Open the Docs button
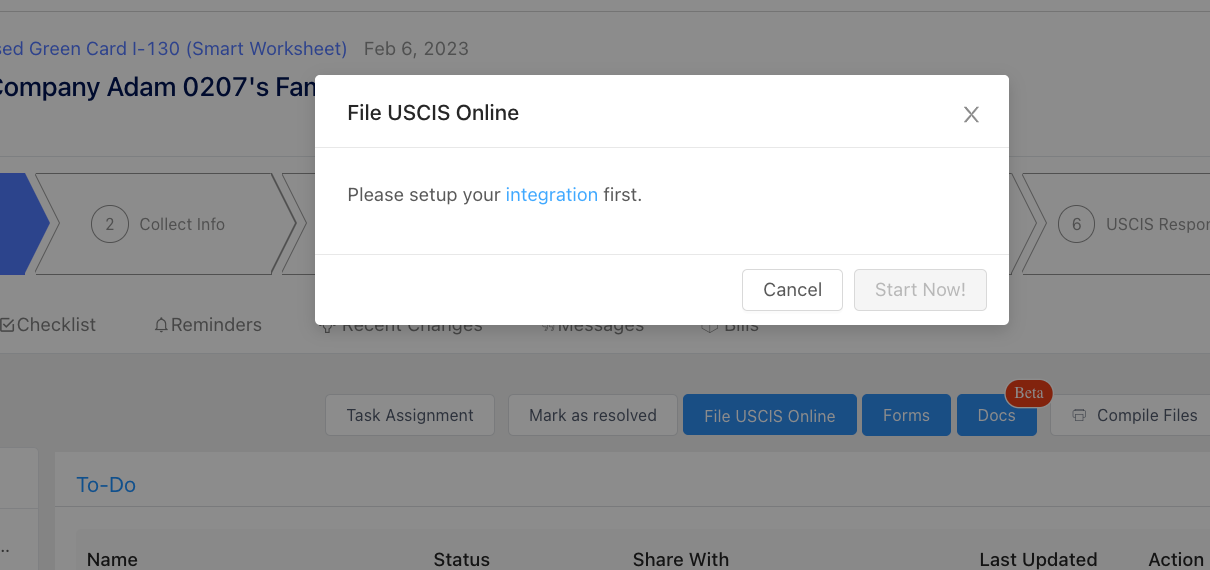 [x=996, y=415]
